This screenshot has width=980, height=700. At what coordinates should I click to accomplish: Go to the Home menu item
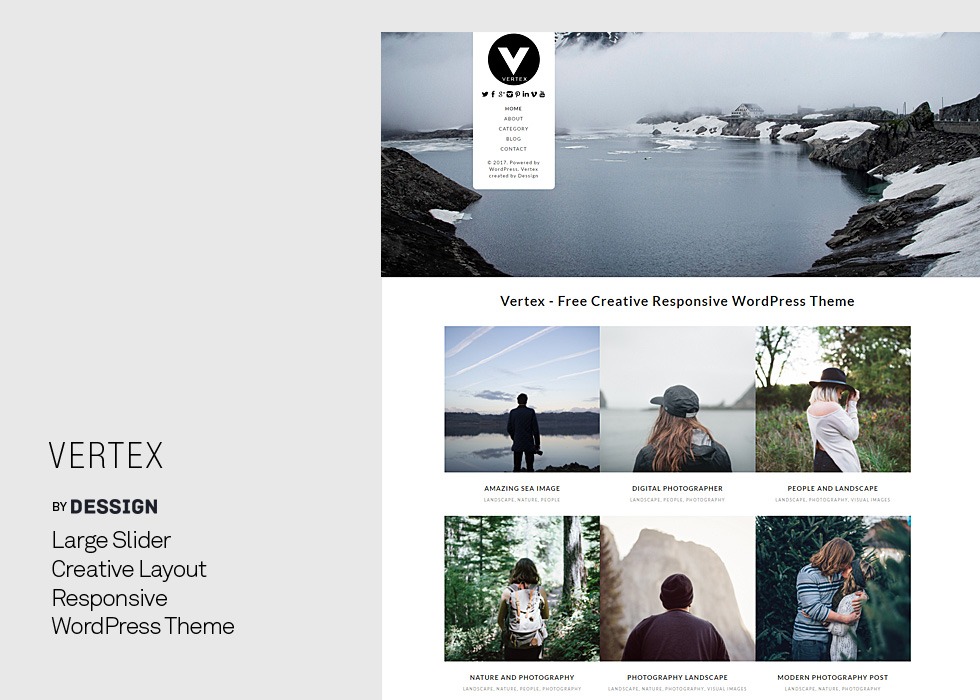point(513,109)
